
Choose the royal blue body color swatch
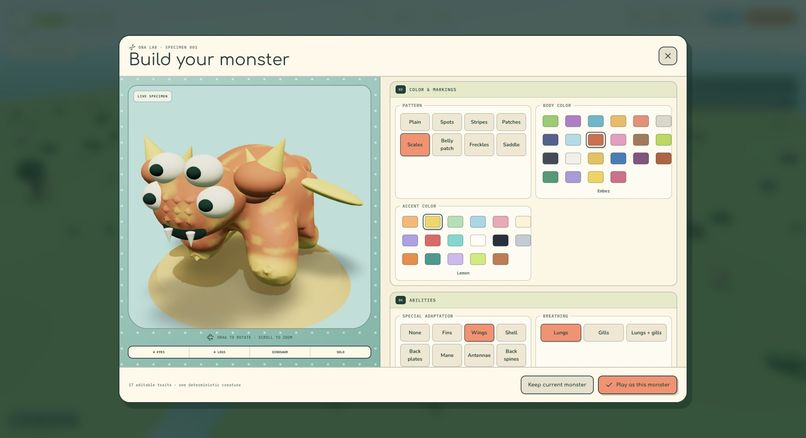618,158
